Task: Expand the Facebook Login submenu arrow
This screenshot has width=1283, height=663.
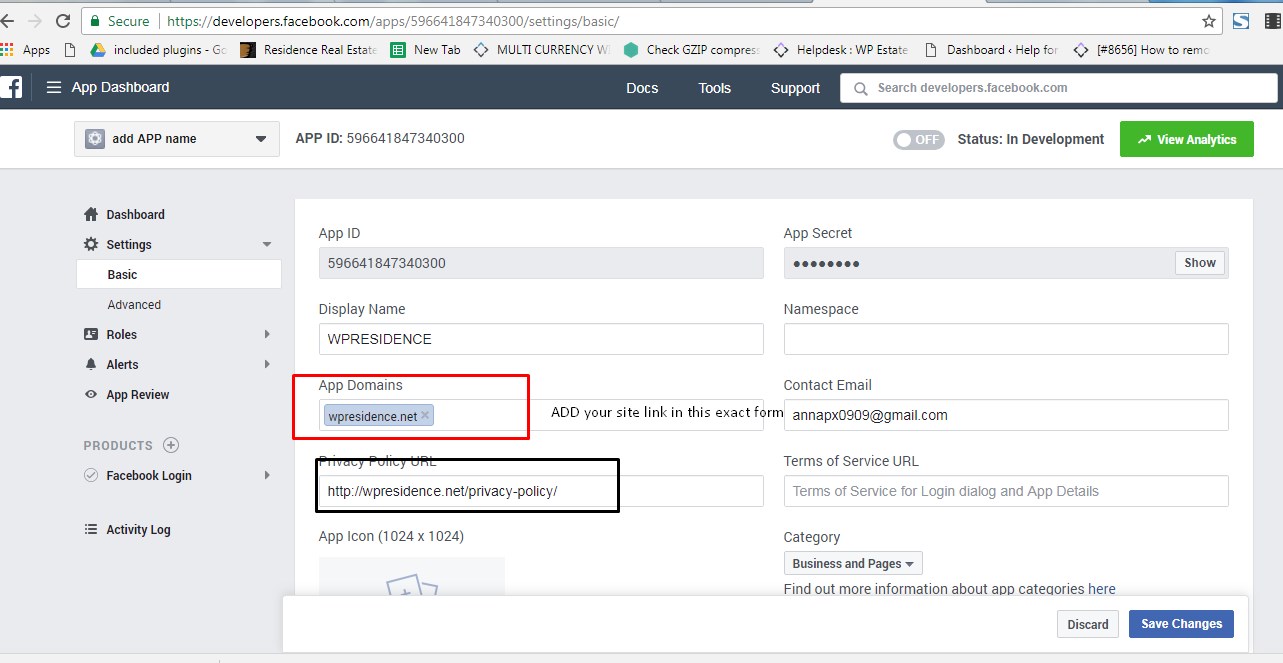Action: pos(267,475)
